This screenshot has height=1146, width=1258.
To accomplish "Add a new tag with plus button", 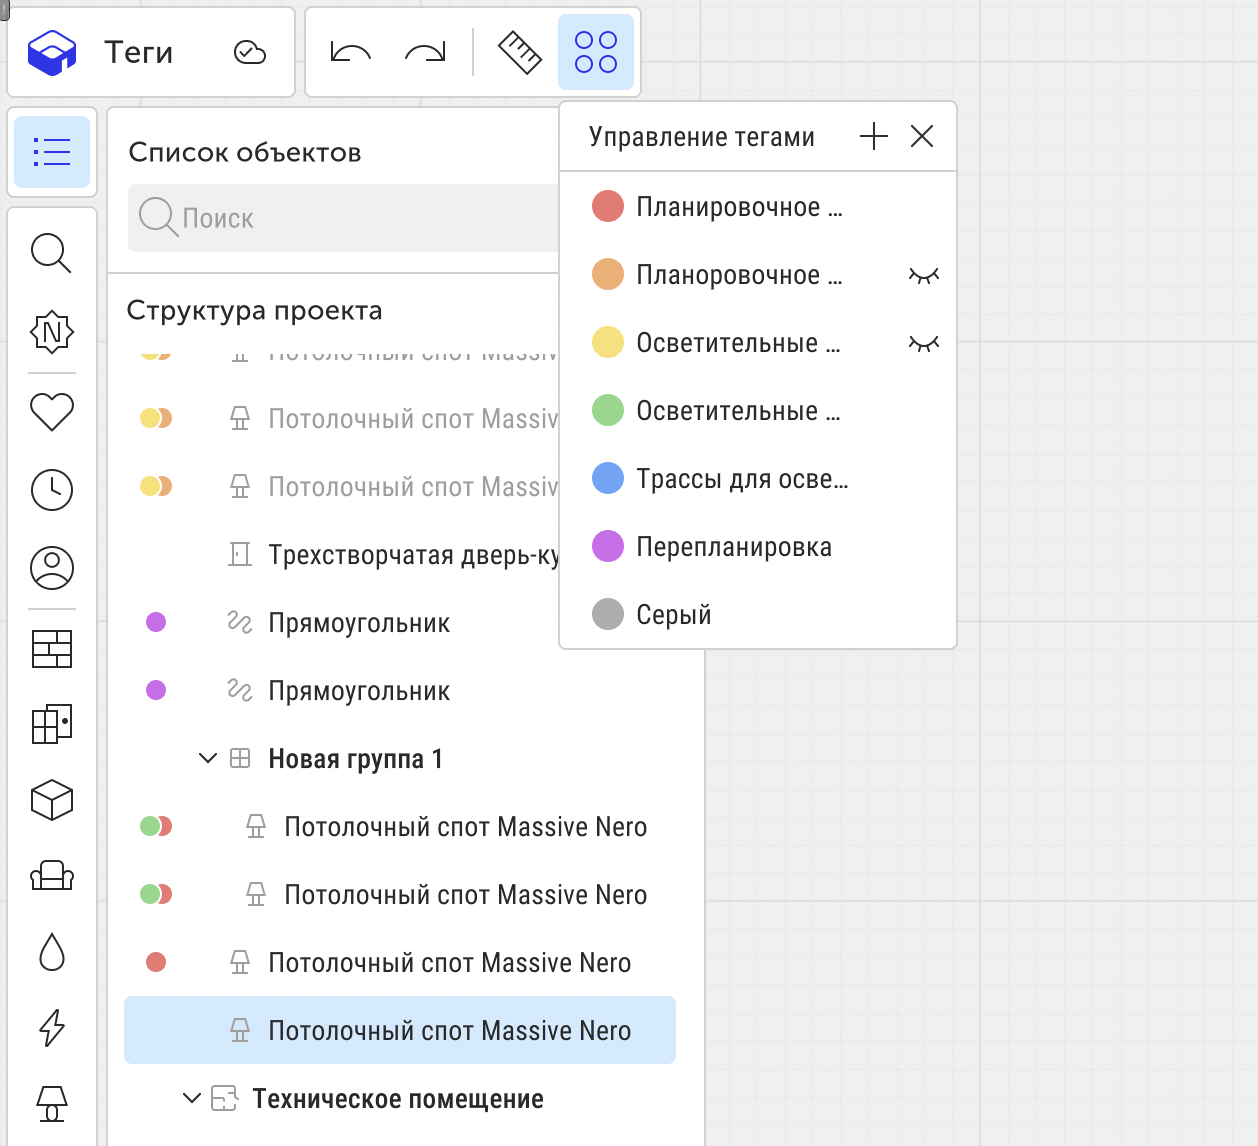I will 874,137.
